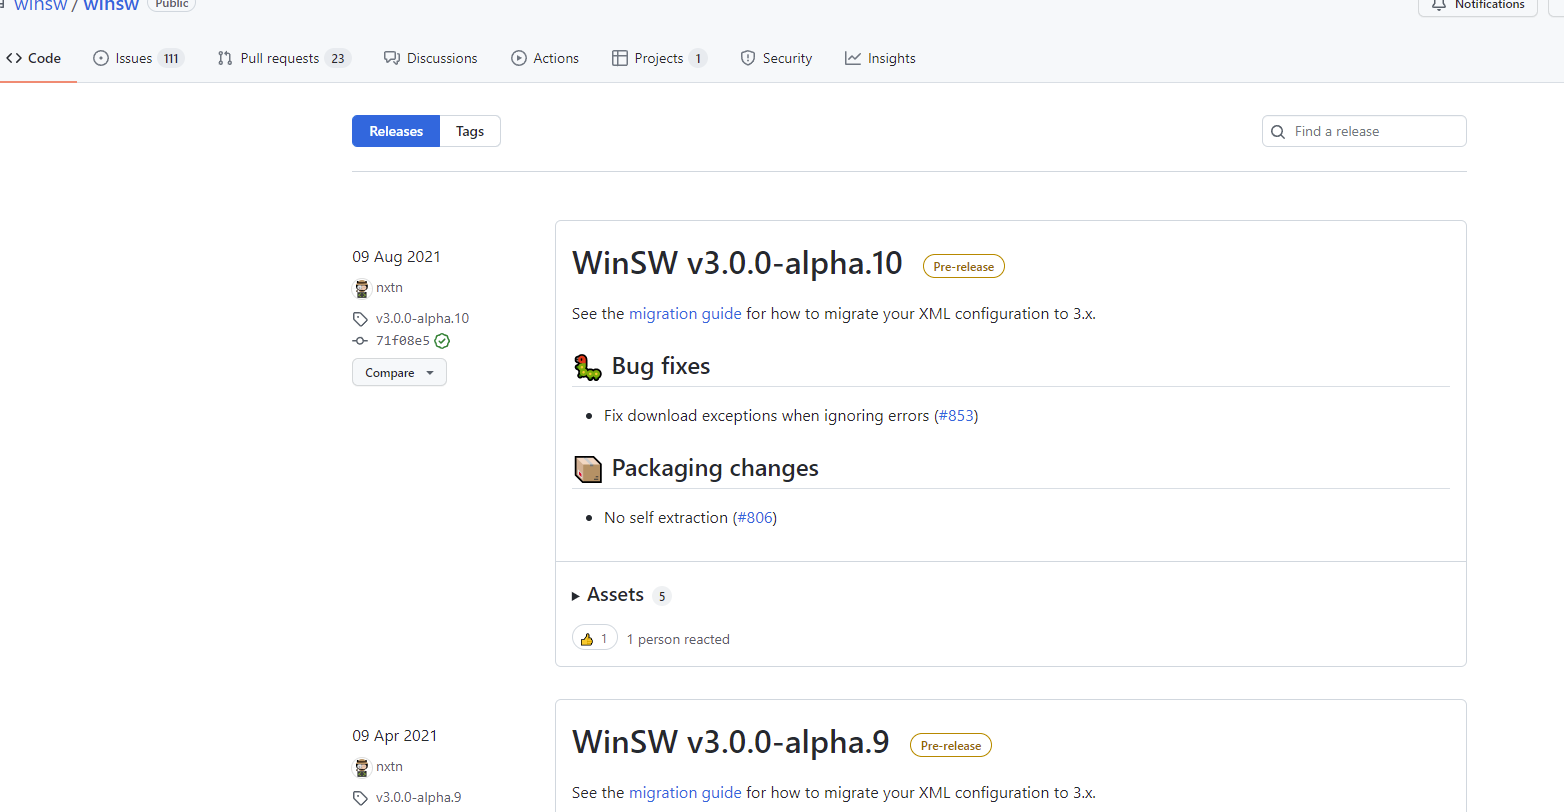Open the Code tab icon

[12, 57]
